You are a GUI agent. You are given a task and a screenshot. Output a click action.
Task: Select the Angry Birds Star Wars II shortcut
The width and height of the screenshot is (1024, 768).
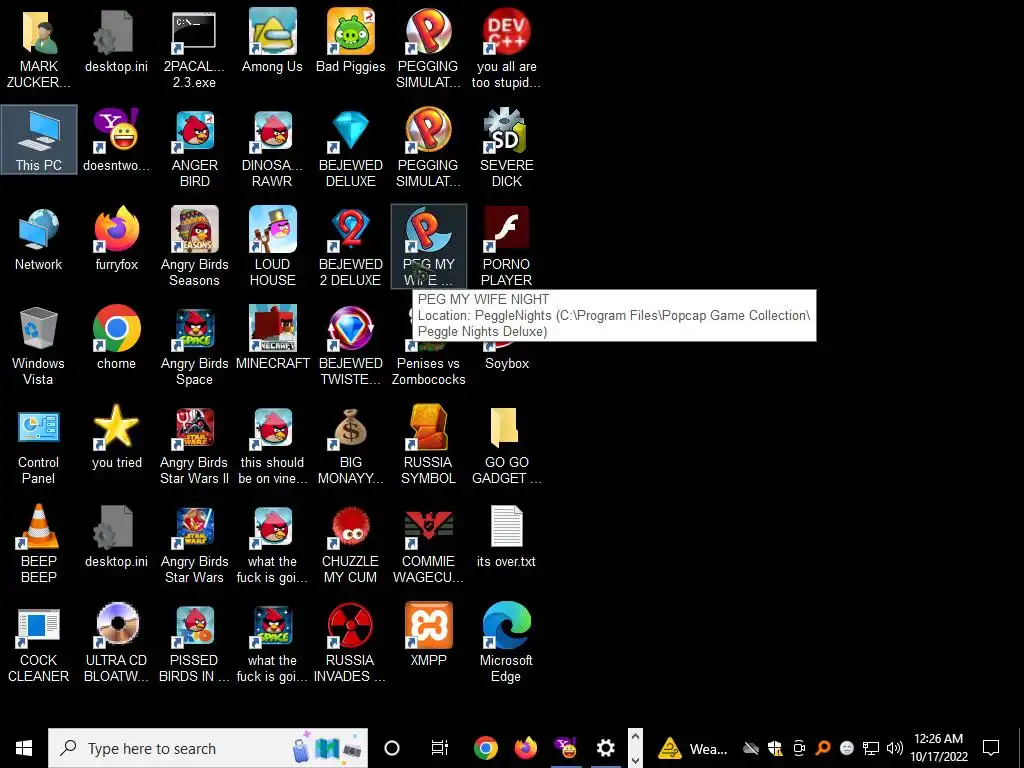[x=195, y=445]
